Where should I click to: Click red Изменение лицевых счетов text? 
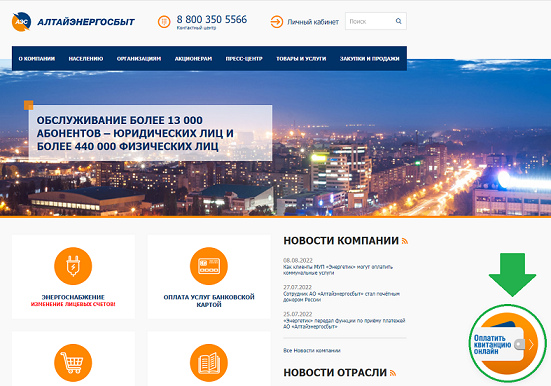73,304
